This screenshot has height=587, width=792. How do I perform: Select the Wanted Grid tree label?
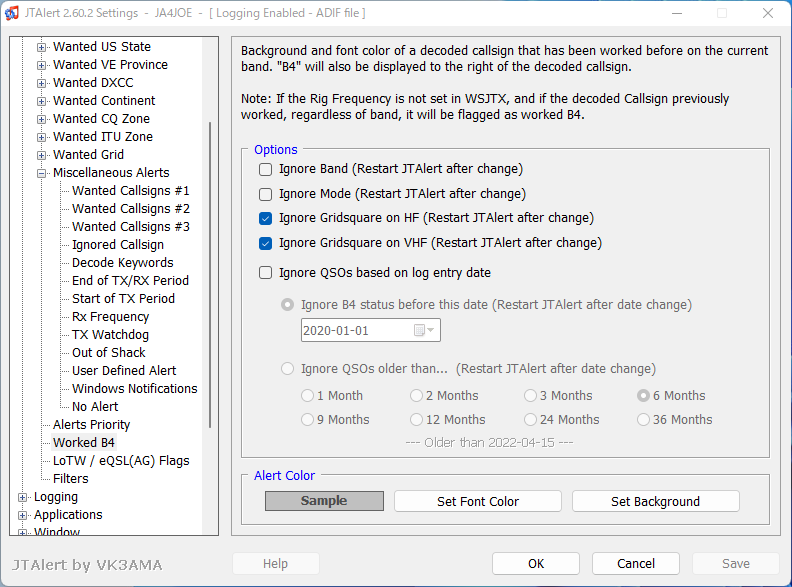88,155
